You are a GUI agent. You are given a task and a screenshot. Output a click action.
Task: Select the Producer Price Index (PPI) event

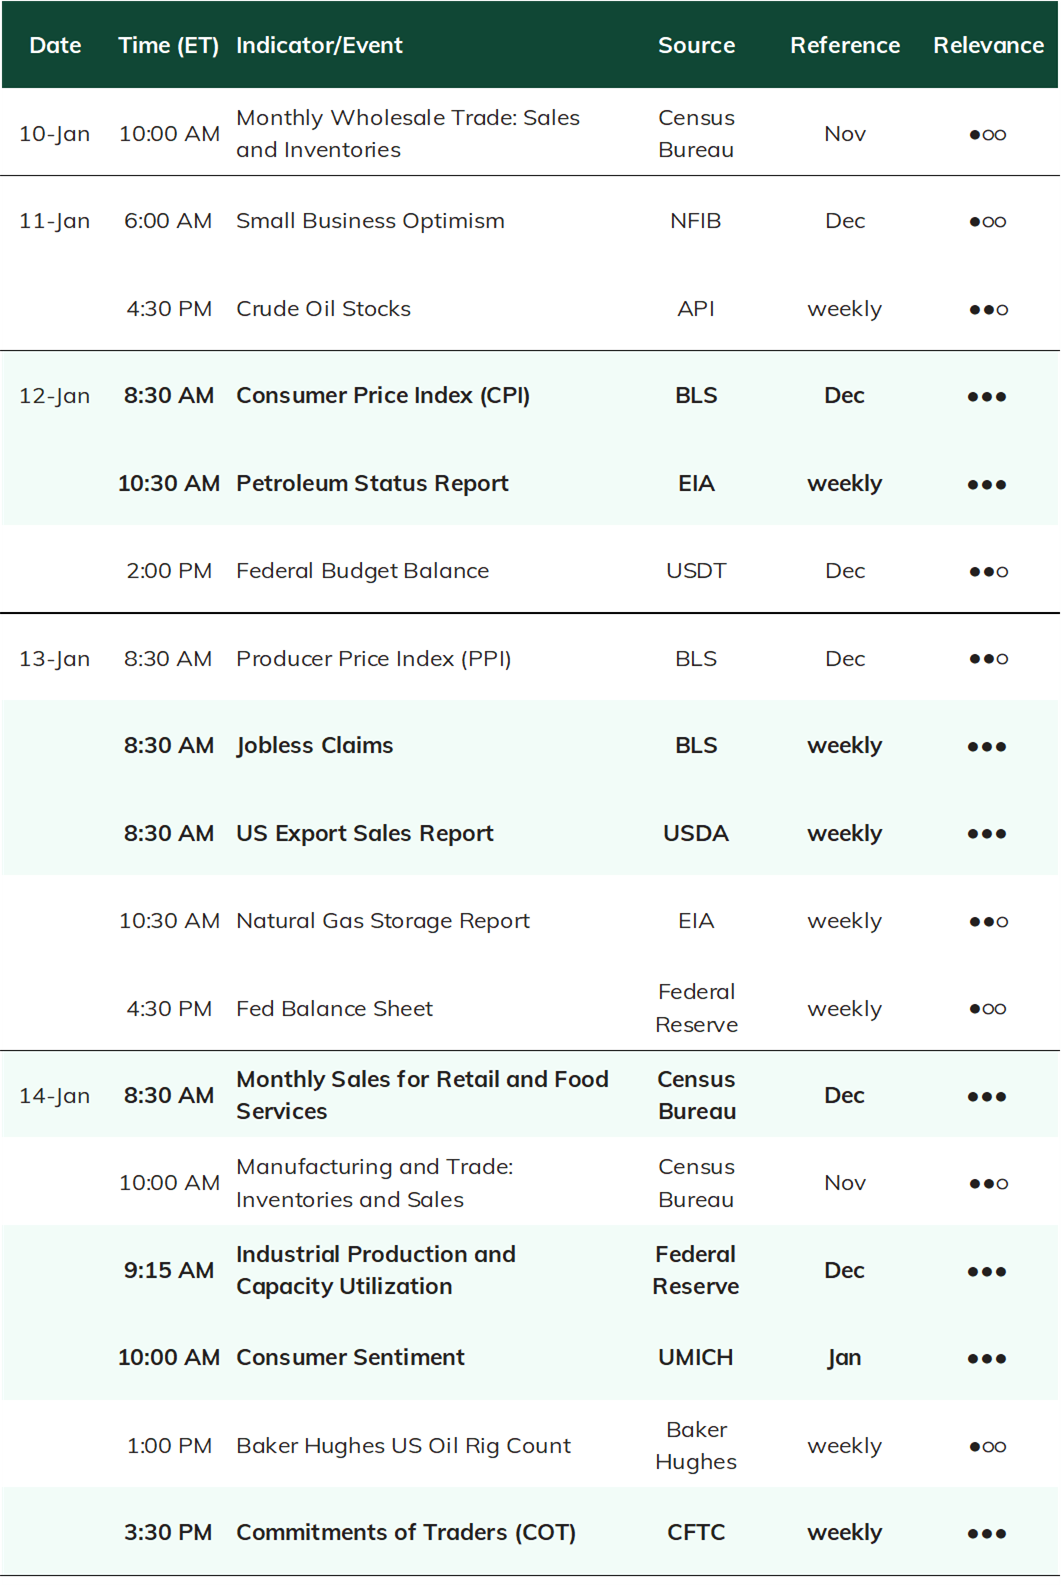(373, 659)
